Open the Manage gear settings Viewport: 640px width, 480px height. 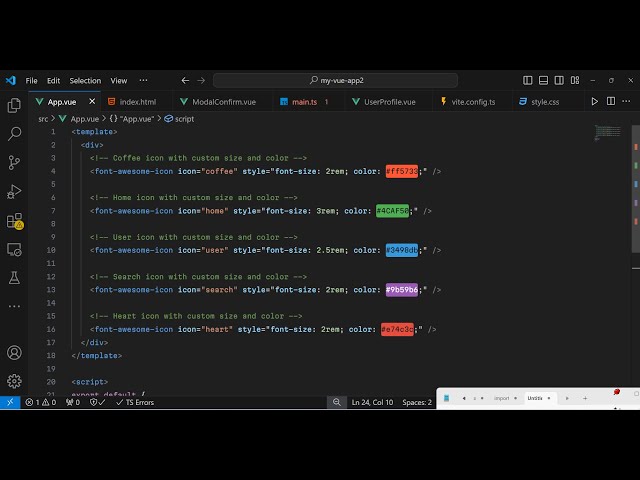click(x=14, y=381)
